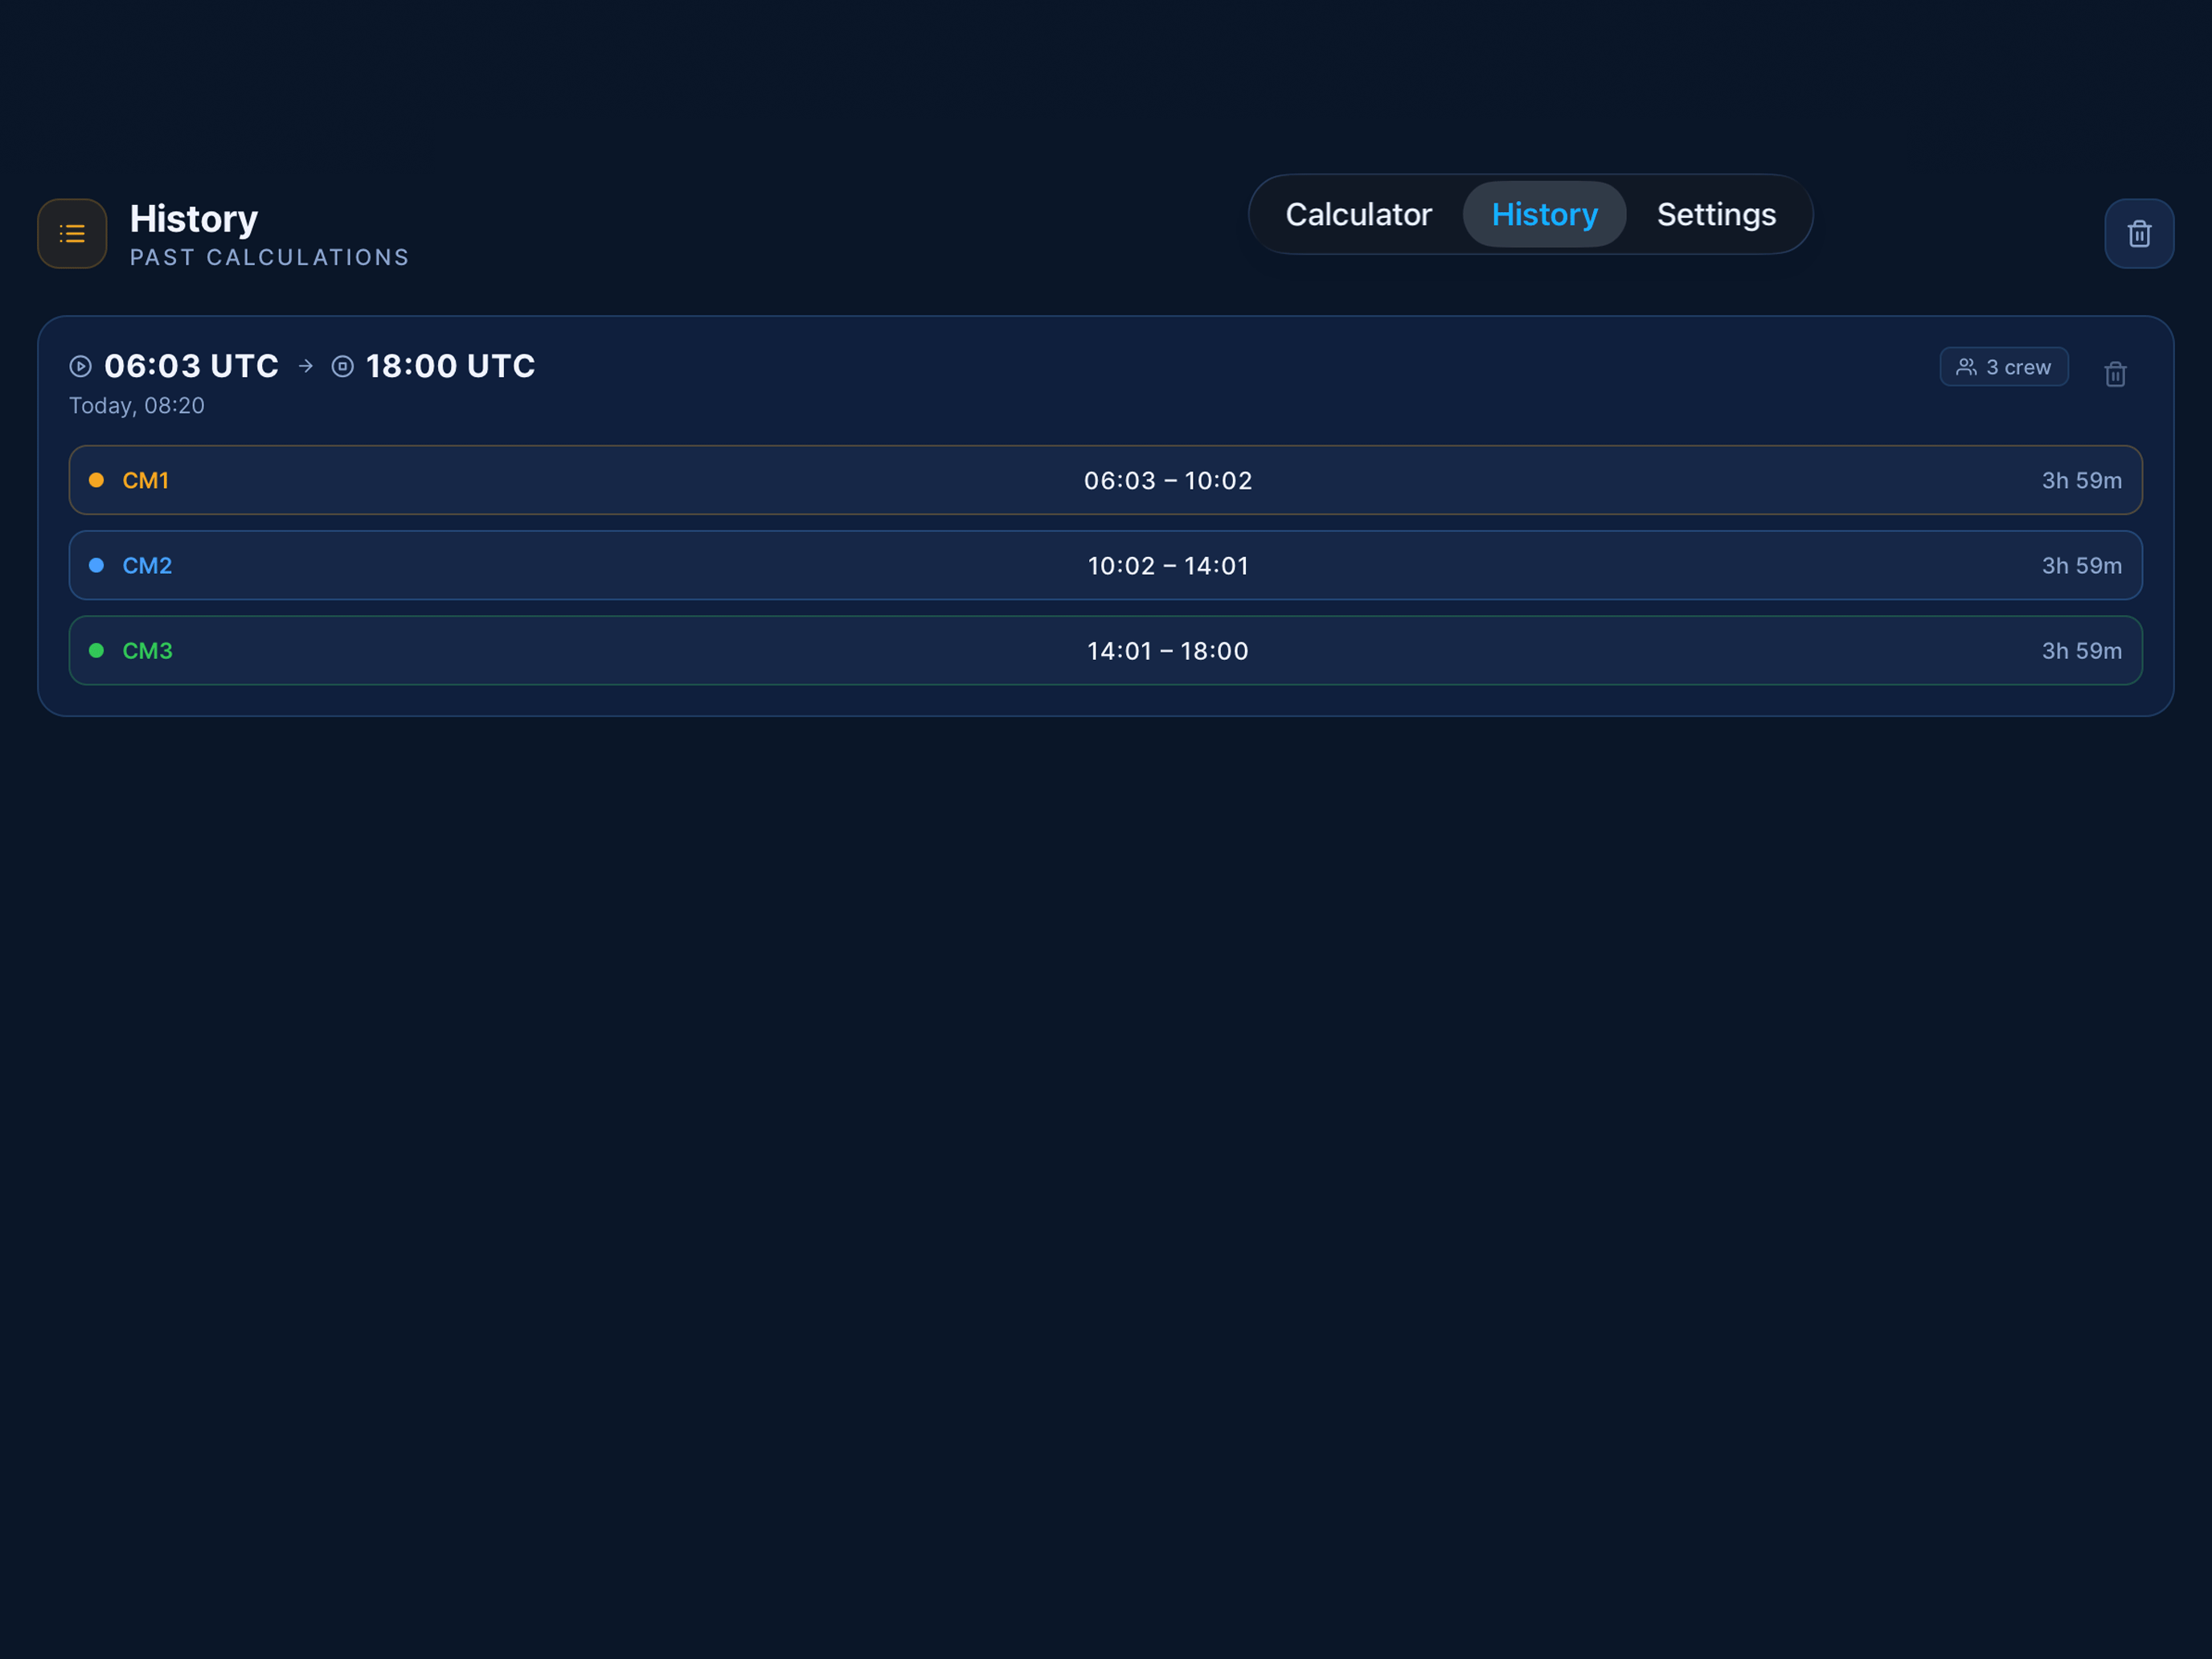This screenshot has height=1659, width=2212.
Task: Click the 10:02 – 14:01 time range
Action: coord(1168,566)
